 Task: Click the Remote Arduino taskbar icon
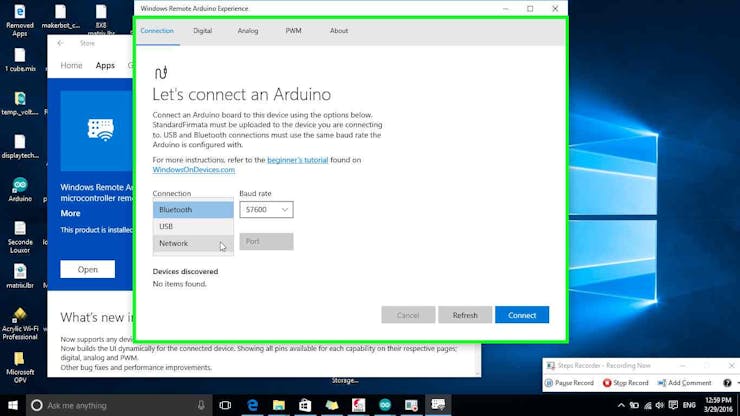(438, 405)
